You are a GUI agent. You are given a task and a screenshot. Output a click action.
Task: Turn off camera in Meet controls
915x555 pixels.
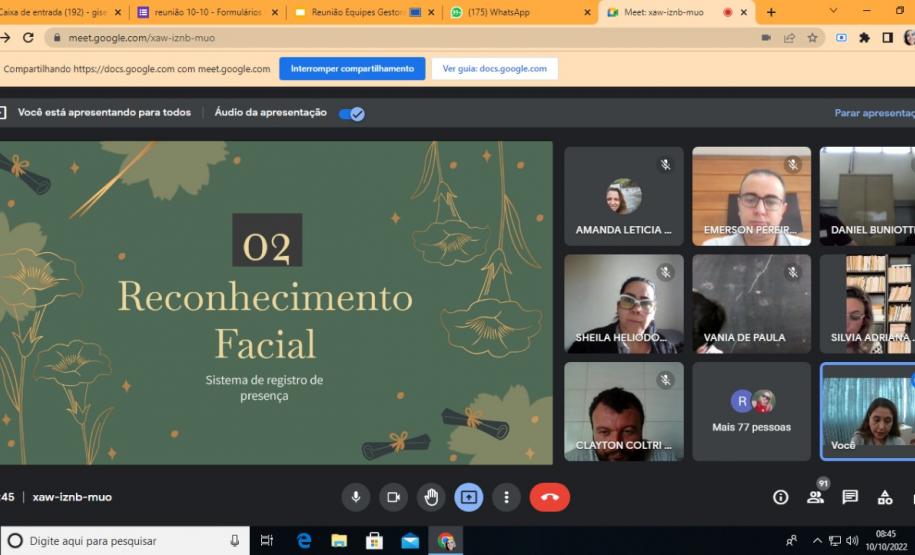tap(393, 497)
